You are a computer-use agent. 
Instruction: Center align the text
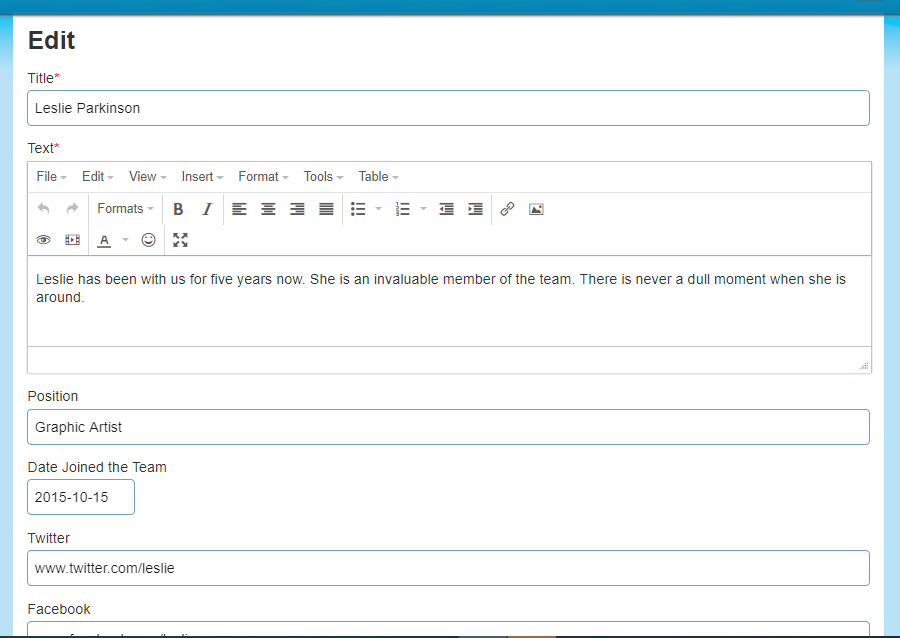coord(268,209)
